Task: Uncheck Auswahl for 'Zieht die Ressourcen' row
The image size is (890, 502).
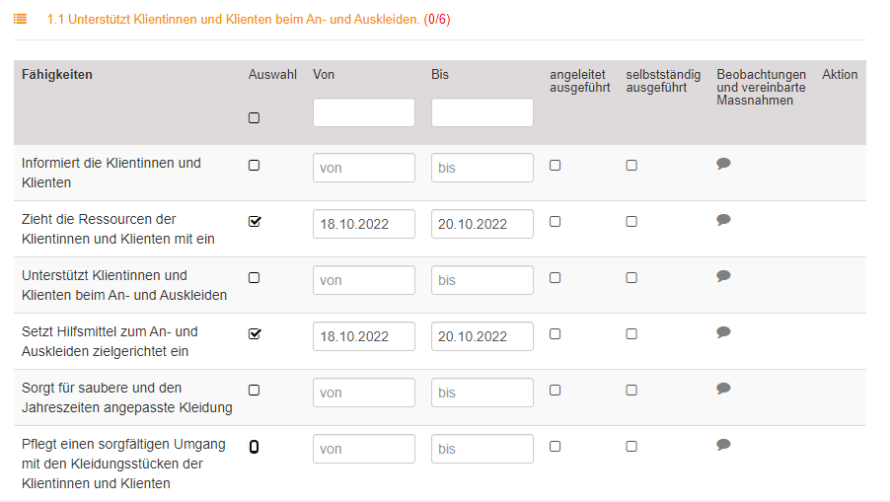Action: (x=254, y=222)
